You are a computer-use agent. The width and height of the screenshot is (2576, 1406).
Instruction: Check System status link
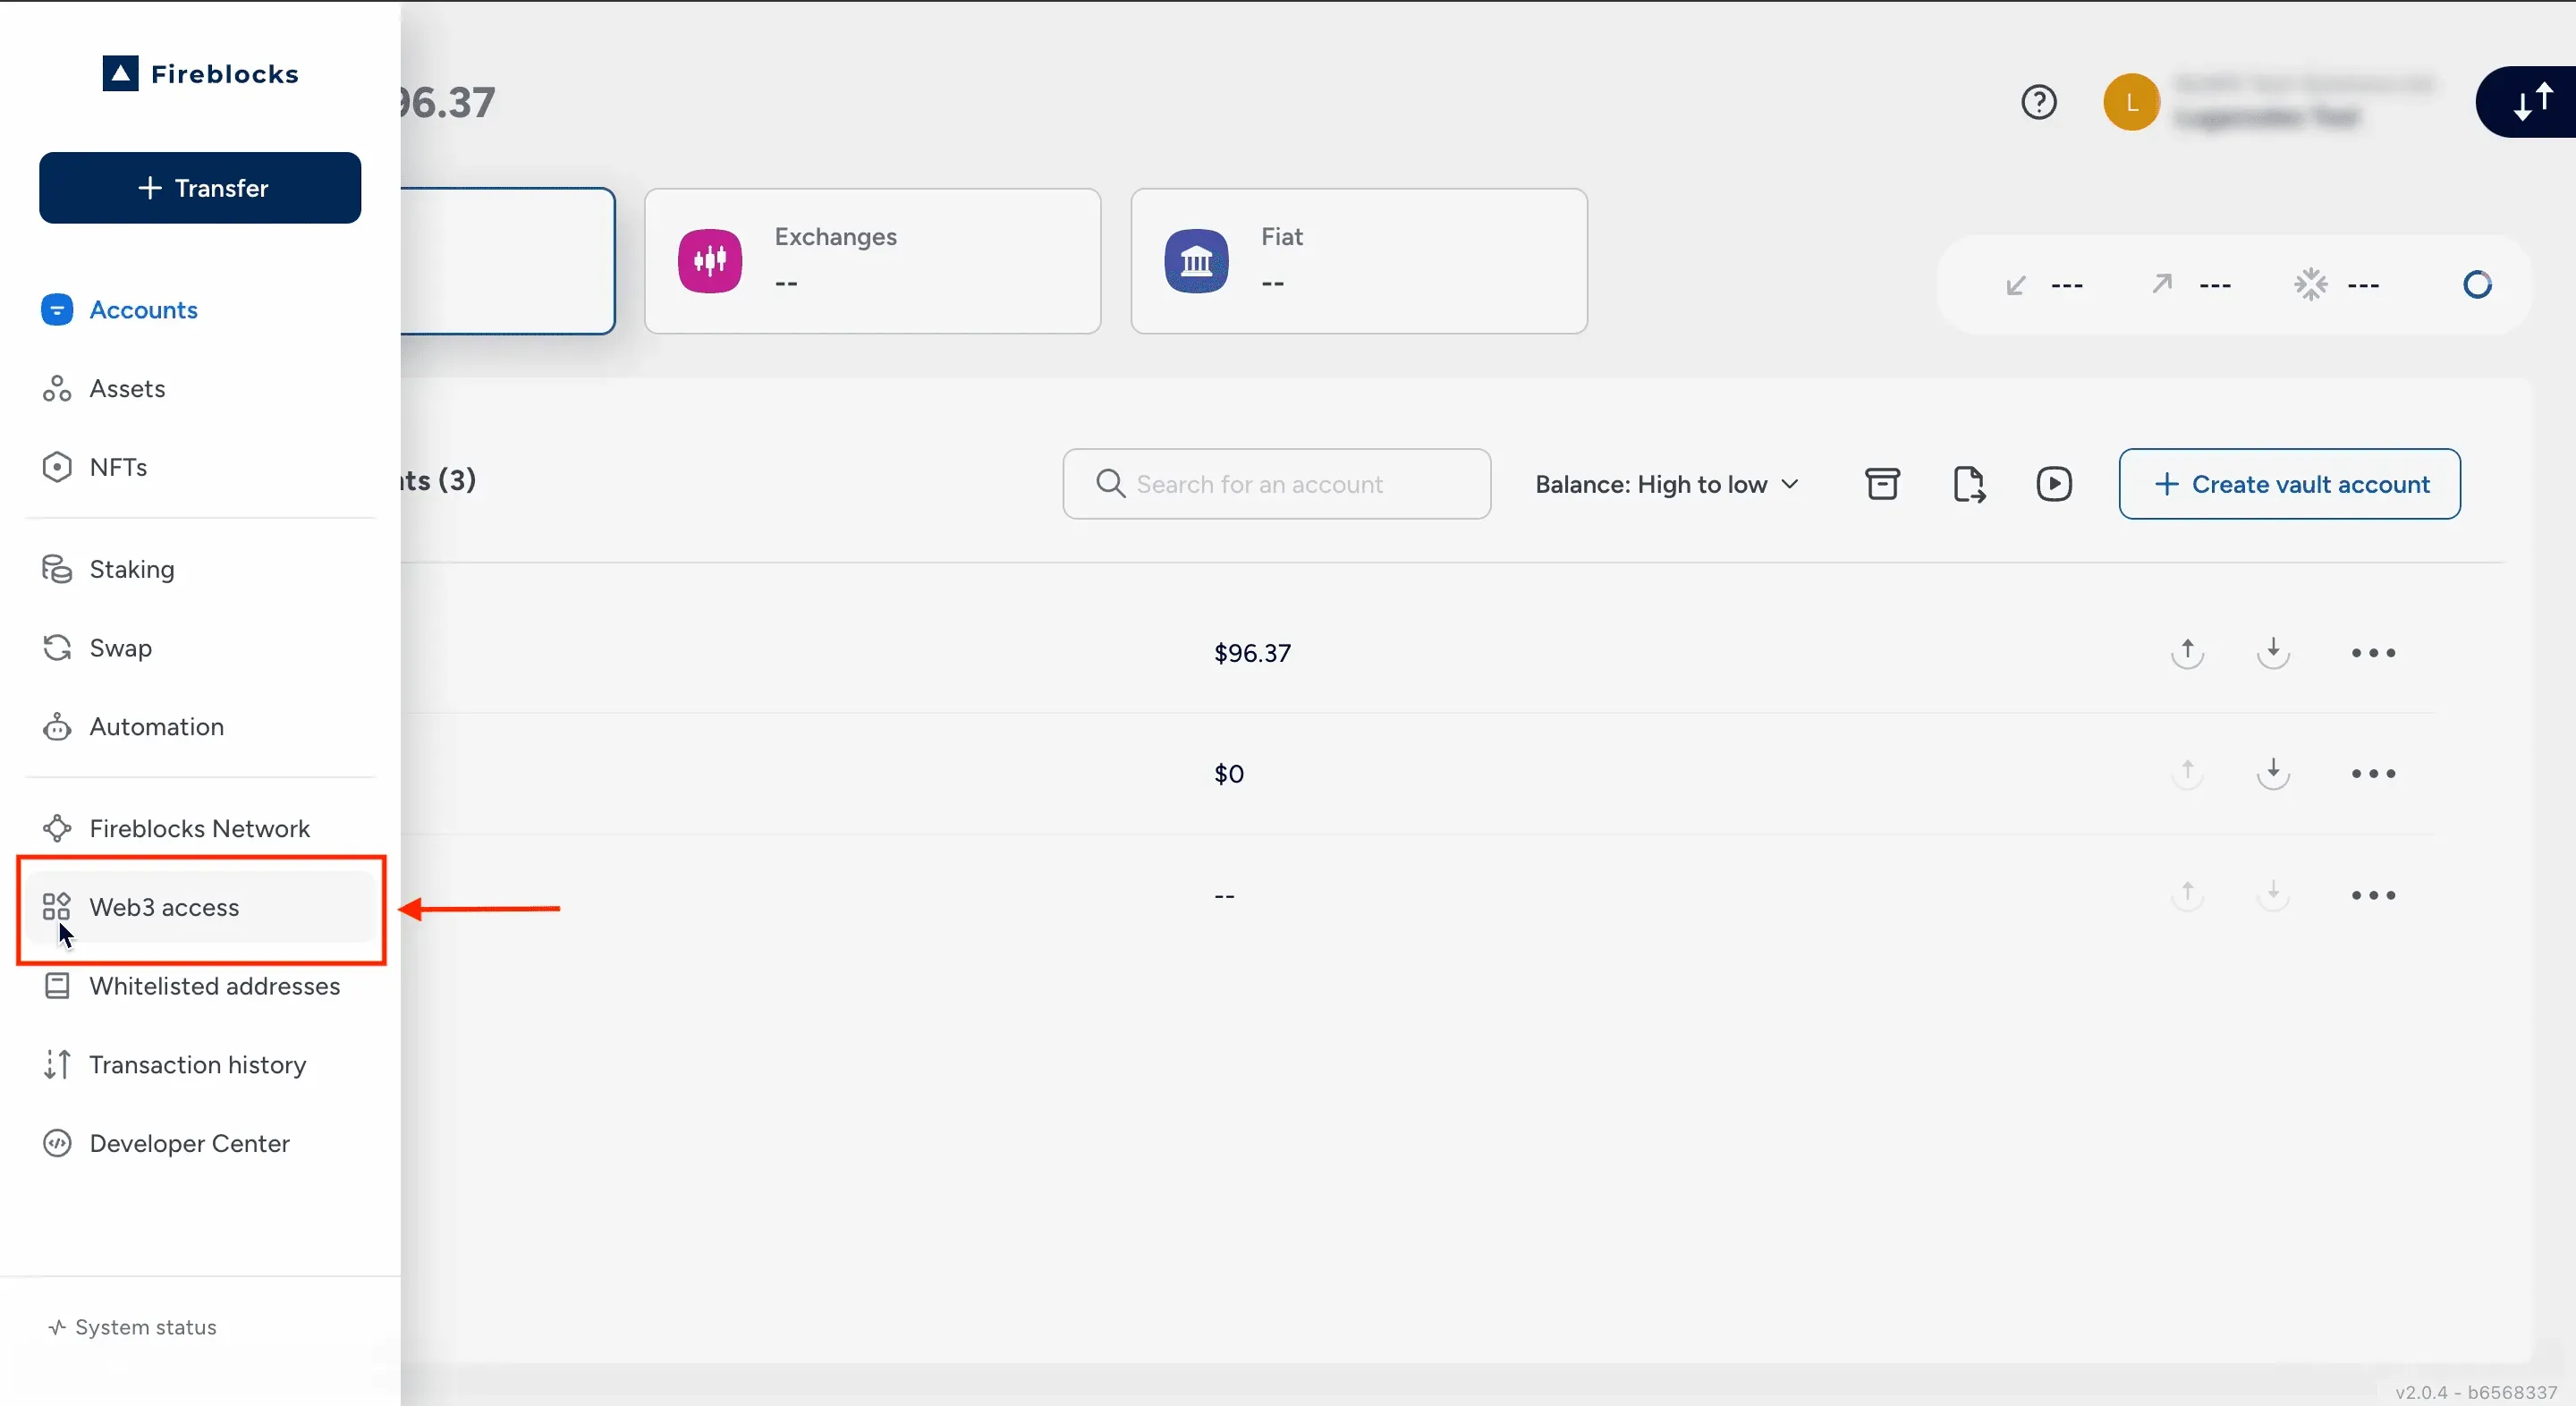[x=132, y=1327]
